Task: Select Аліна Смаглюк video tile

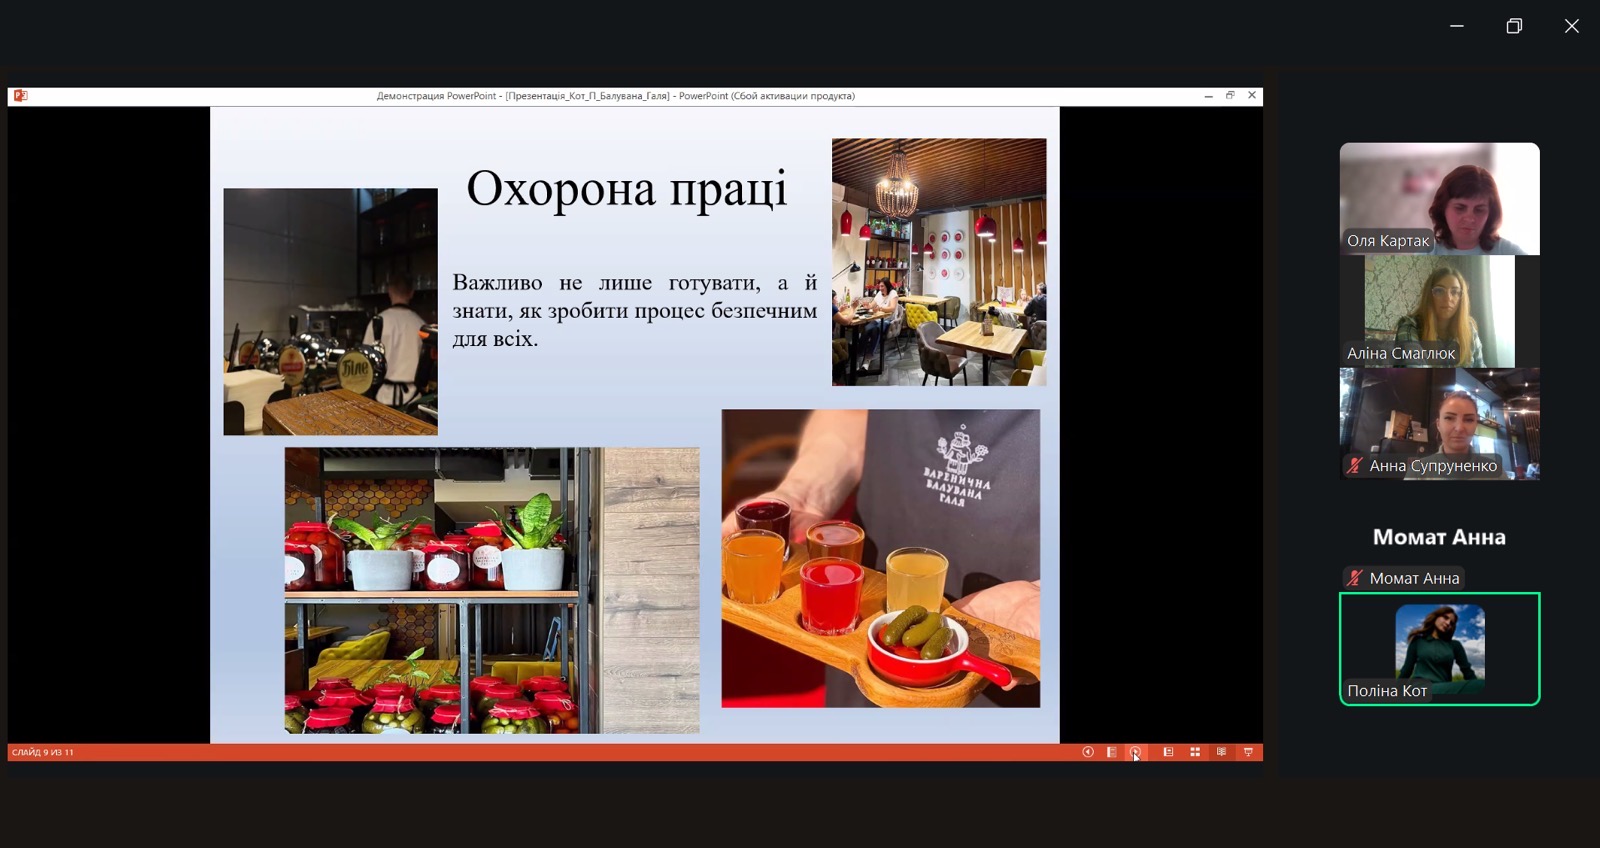Action: tap(1439, 311)
